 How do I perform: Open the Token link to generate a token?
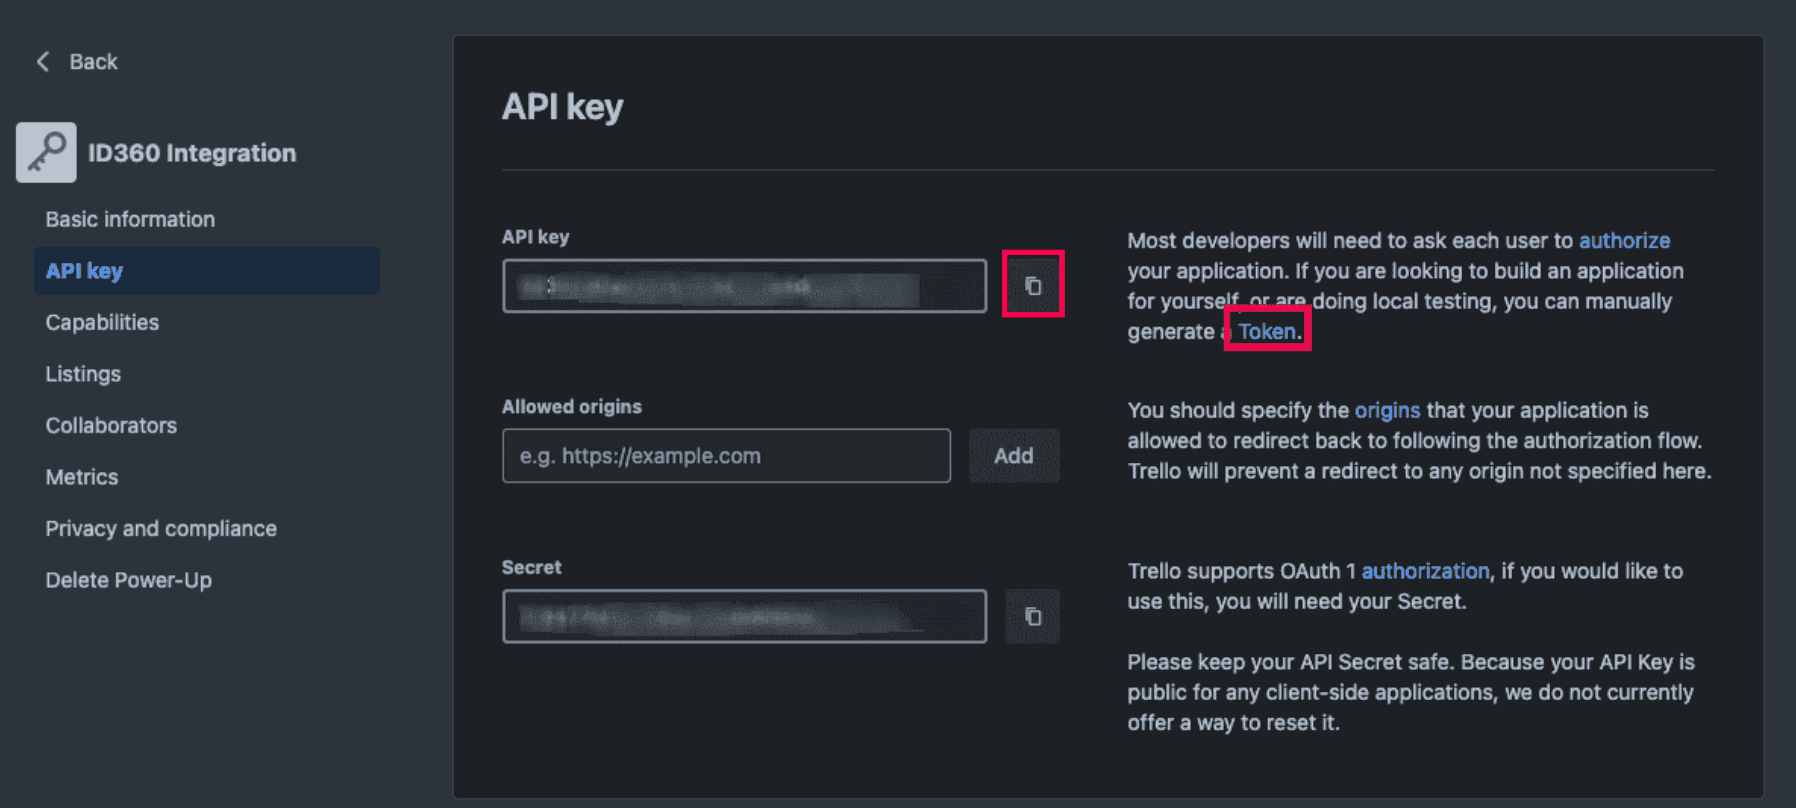[x=1264, y=331]
